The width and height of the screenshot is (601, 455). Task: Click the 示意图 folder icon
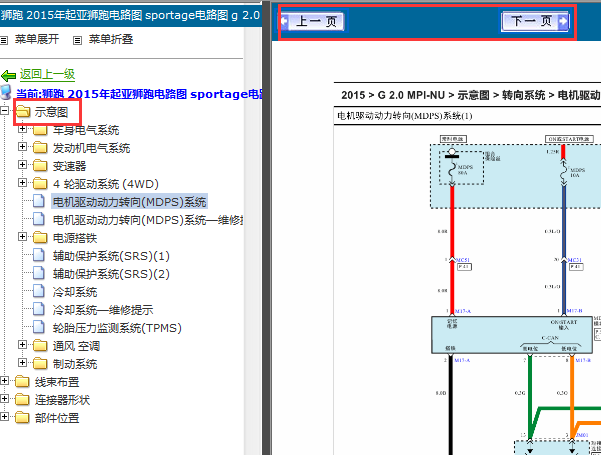click(x=23, y=112)
